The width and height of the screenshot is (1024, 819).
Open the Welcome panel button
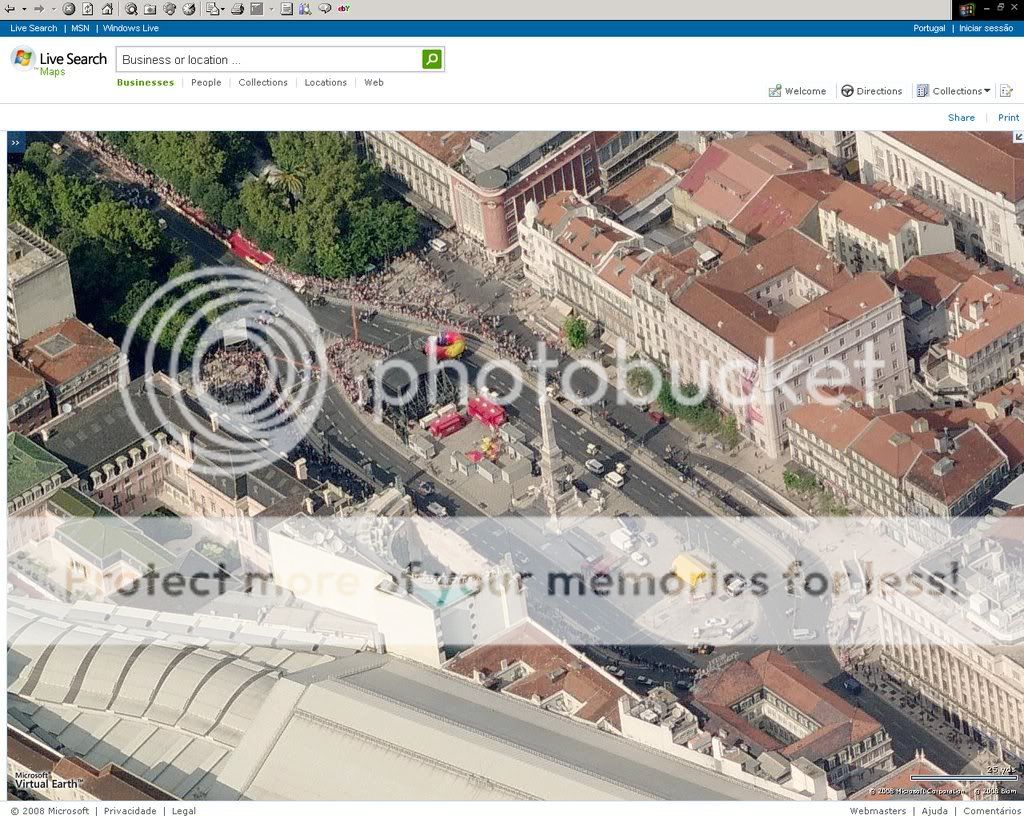797,91
